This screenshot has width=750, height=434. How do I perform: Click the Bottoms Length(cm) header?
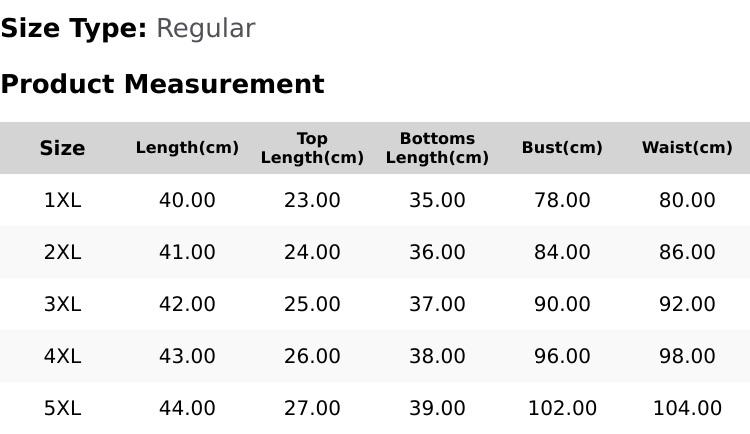[x=437, y=148]
